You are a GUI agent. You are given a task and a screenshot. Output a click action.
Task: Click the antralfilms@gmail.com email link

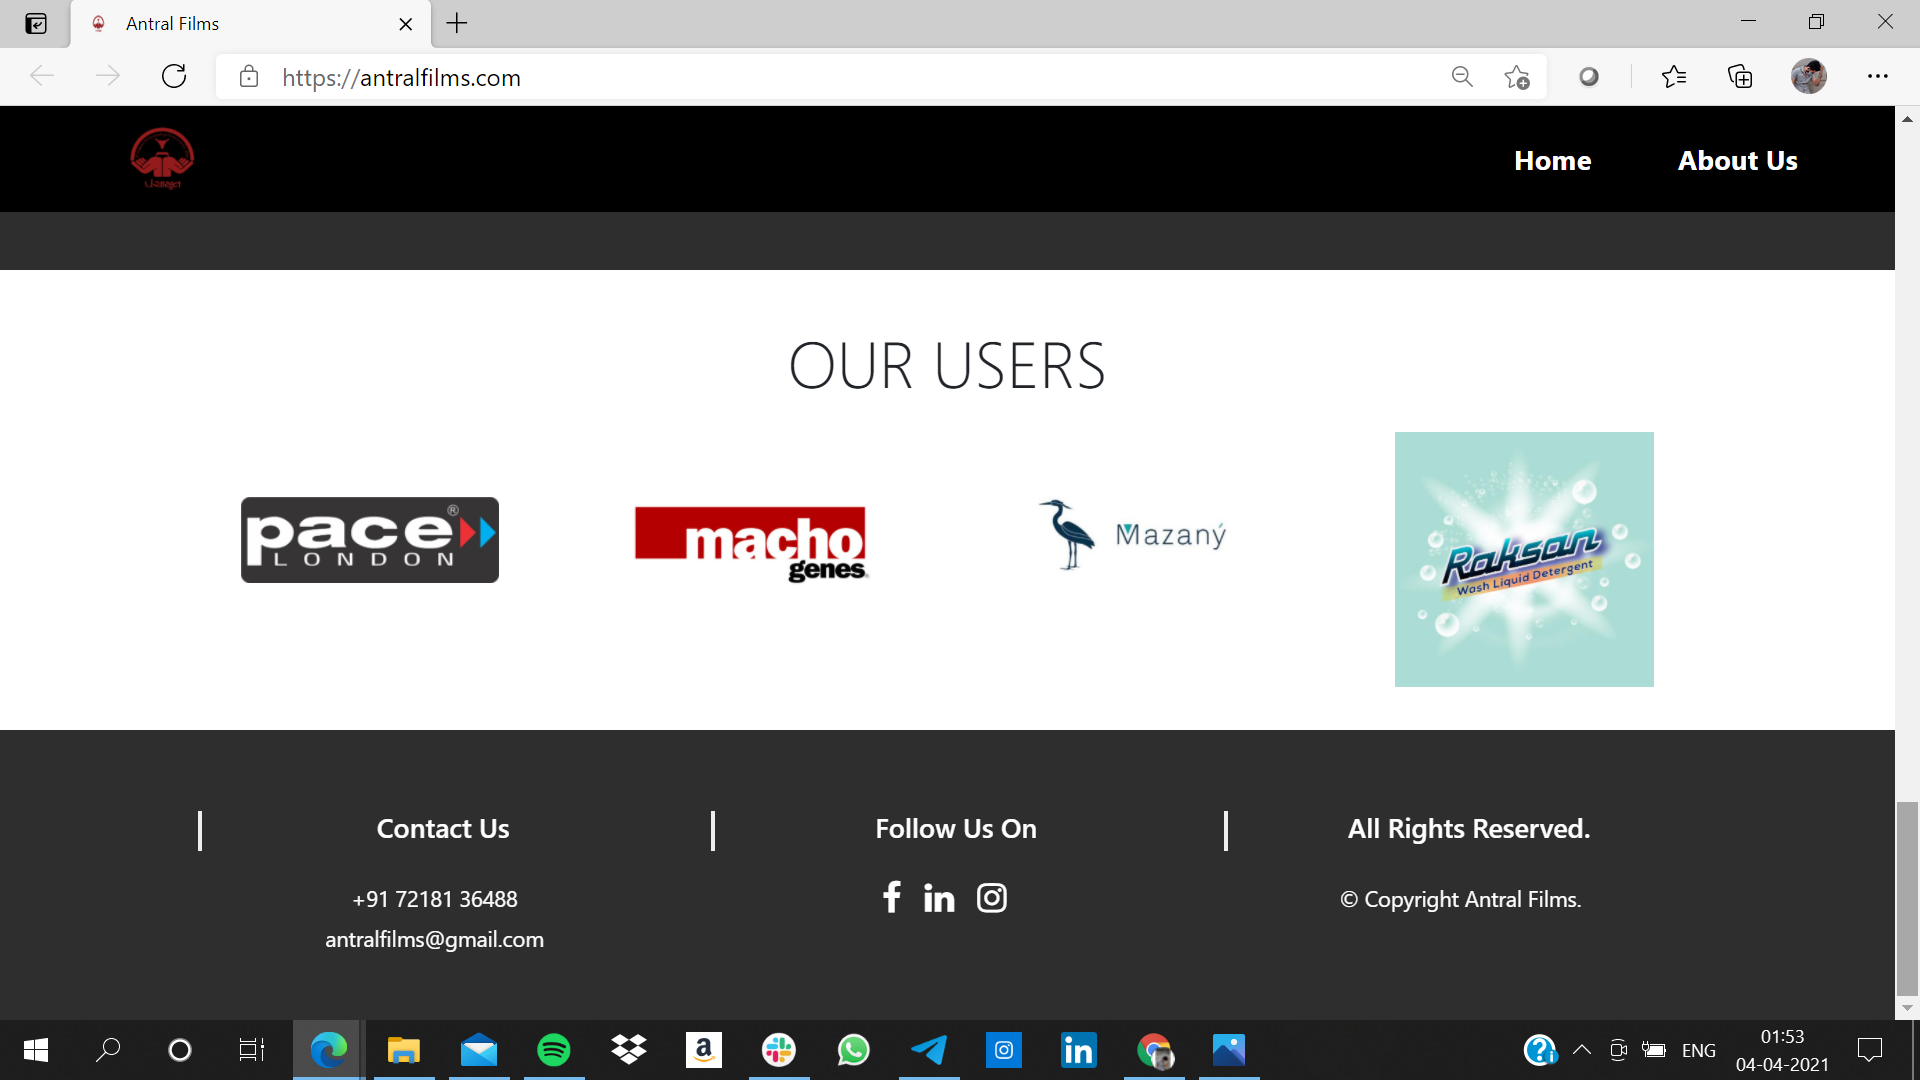click(434, 940)
